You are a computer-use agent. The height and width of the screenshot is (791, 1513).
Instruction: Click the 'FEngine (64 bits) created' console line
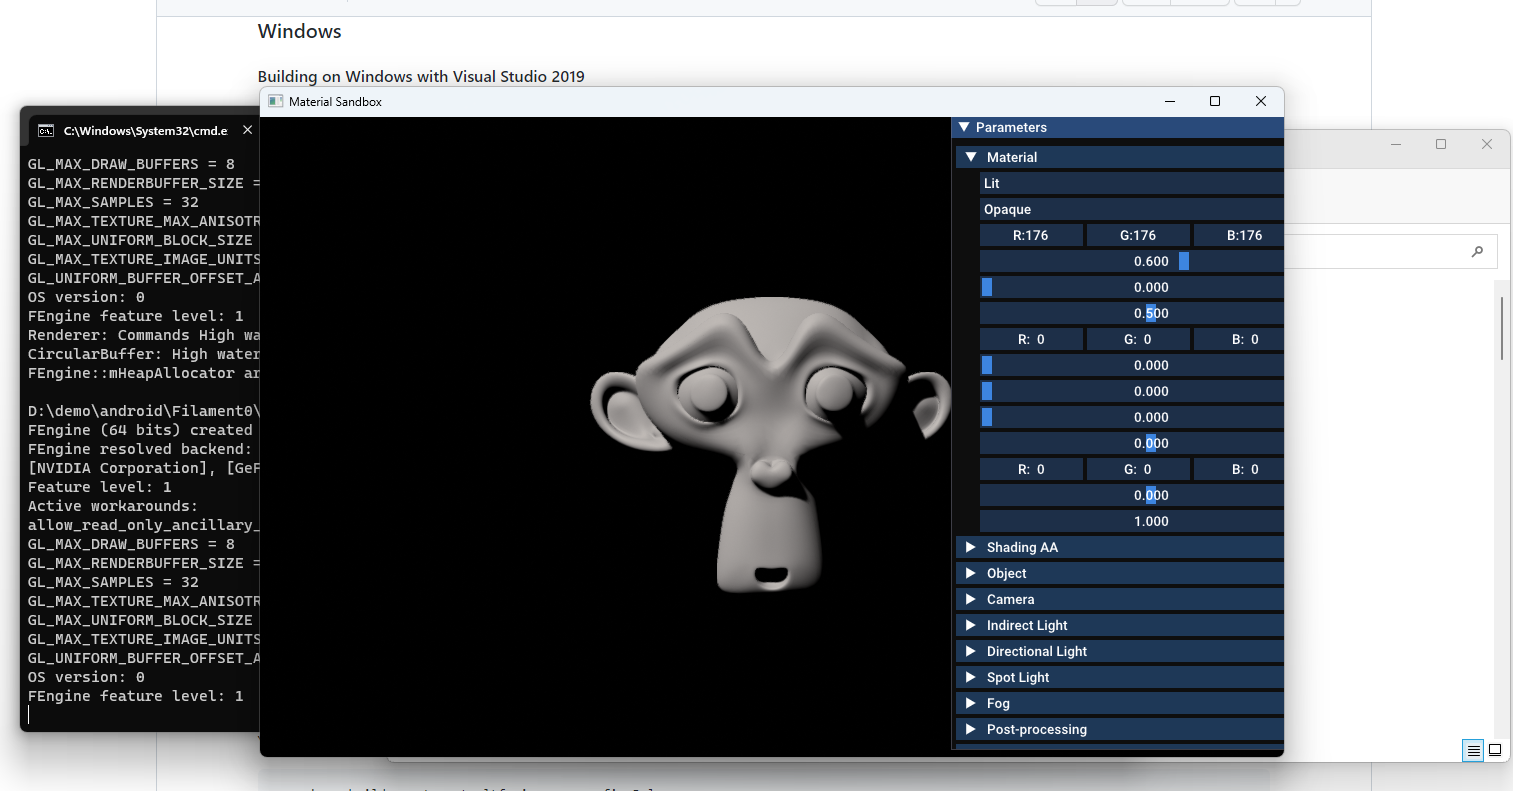tap(140, 430)
